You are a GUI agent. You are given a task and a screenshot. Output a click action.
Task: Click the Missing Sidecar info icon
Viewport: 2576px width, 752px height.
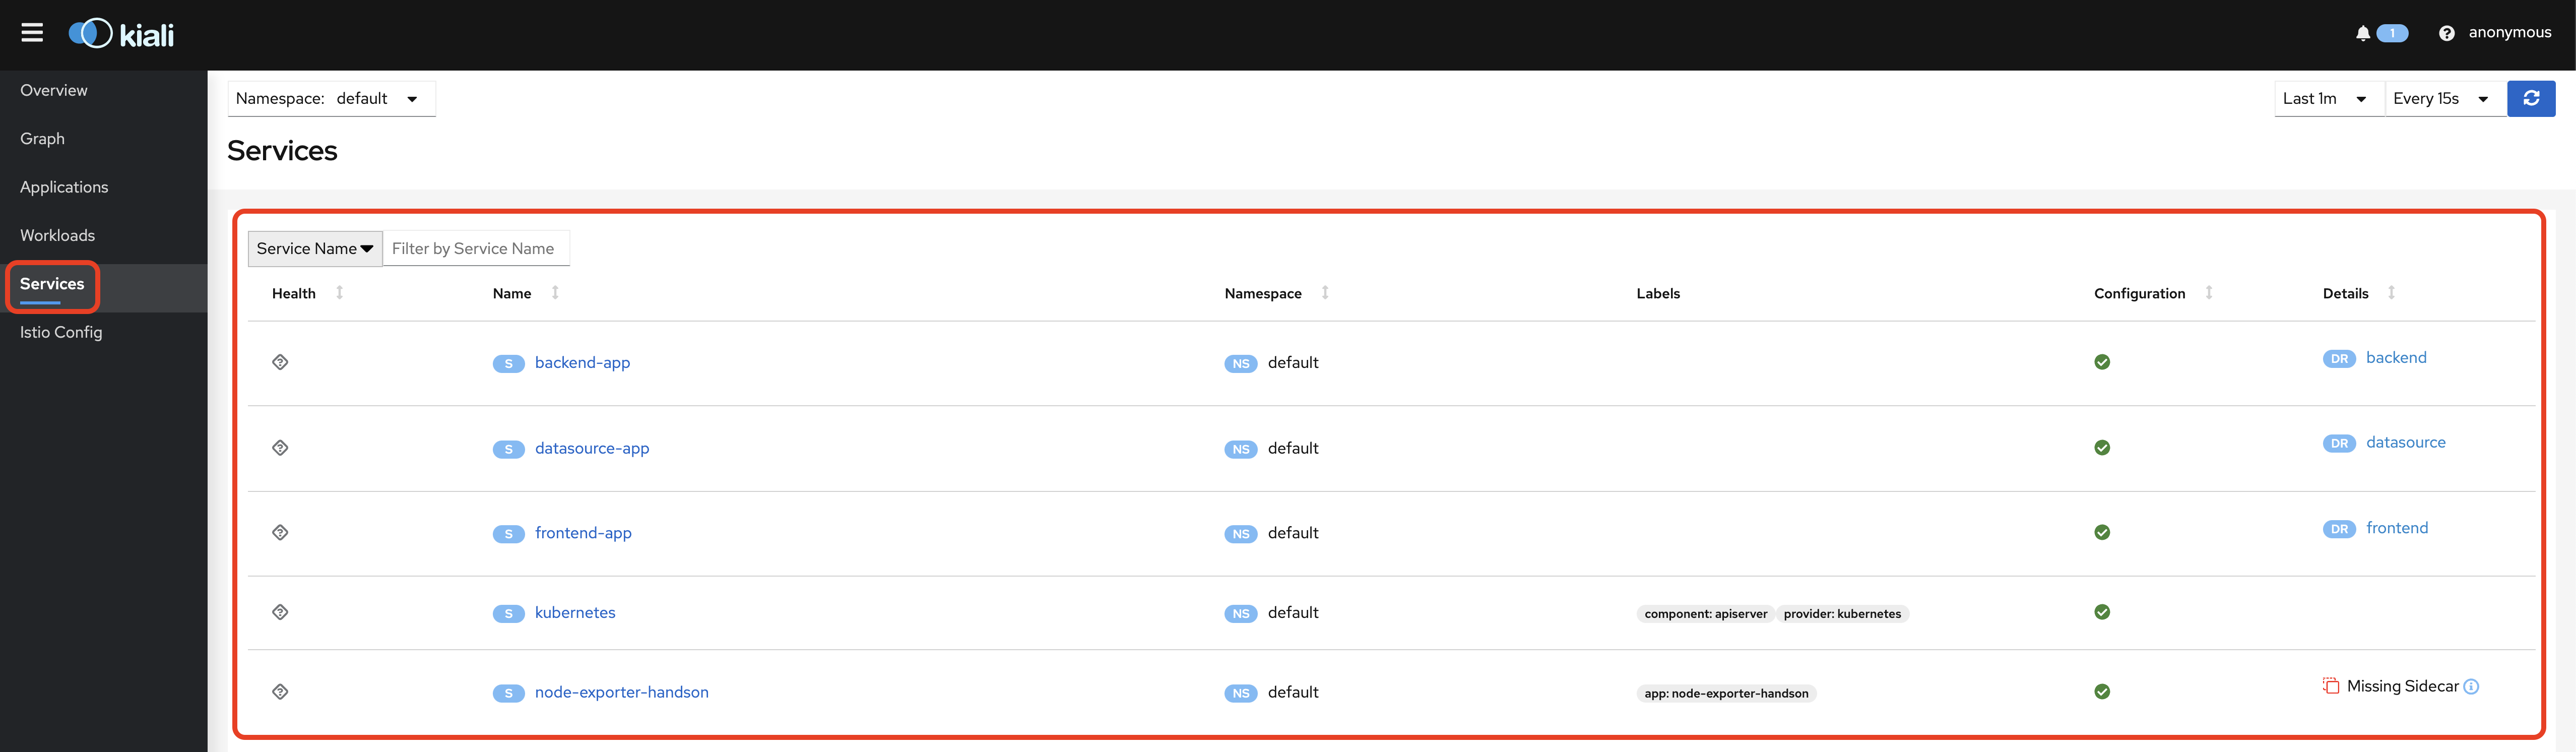2471,686
